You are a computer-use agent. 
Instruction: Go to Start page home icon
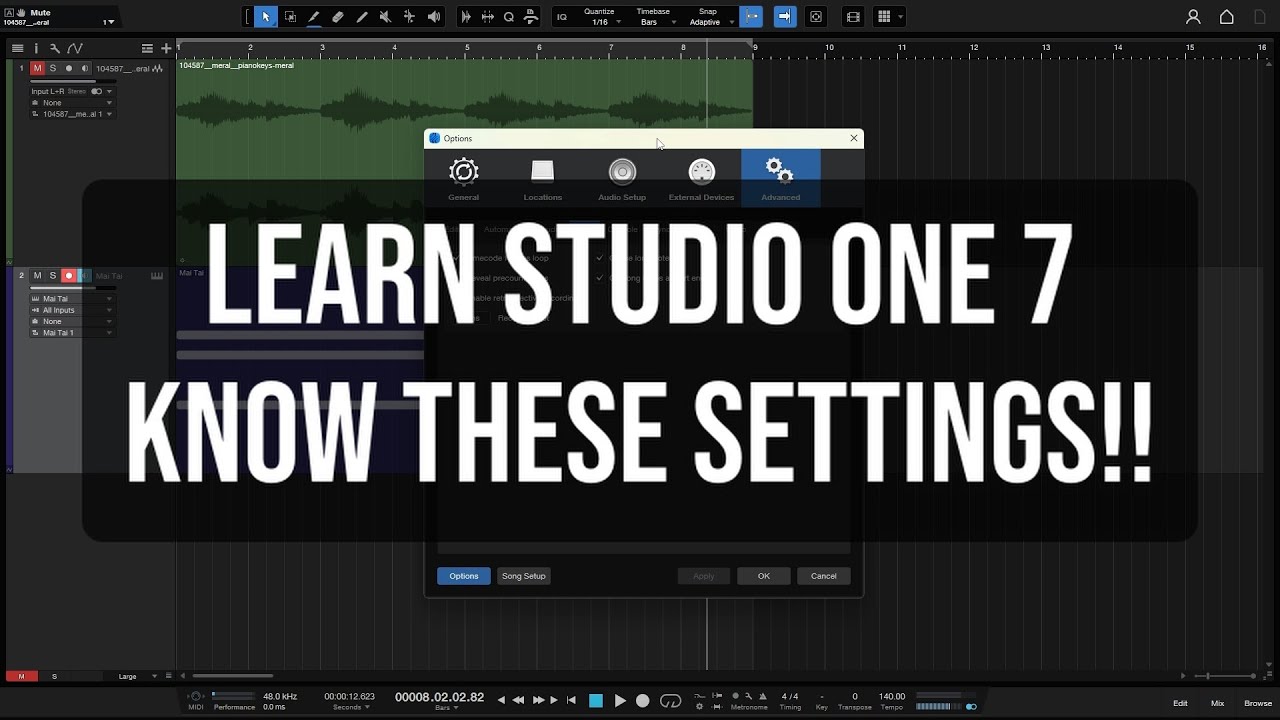click(1227, 17)
